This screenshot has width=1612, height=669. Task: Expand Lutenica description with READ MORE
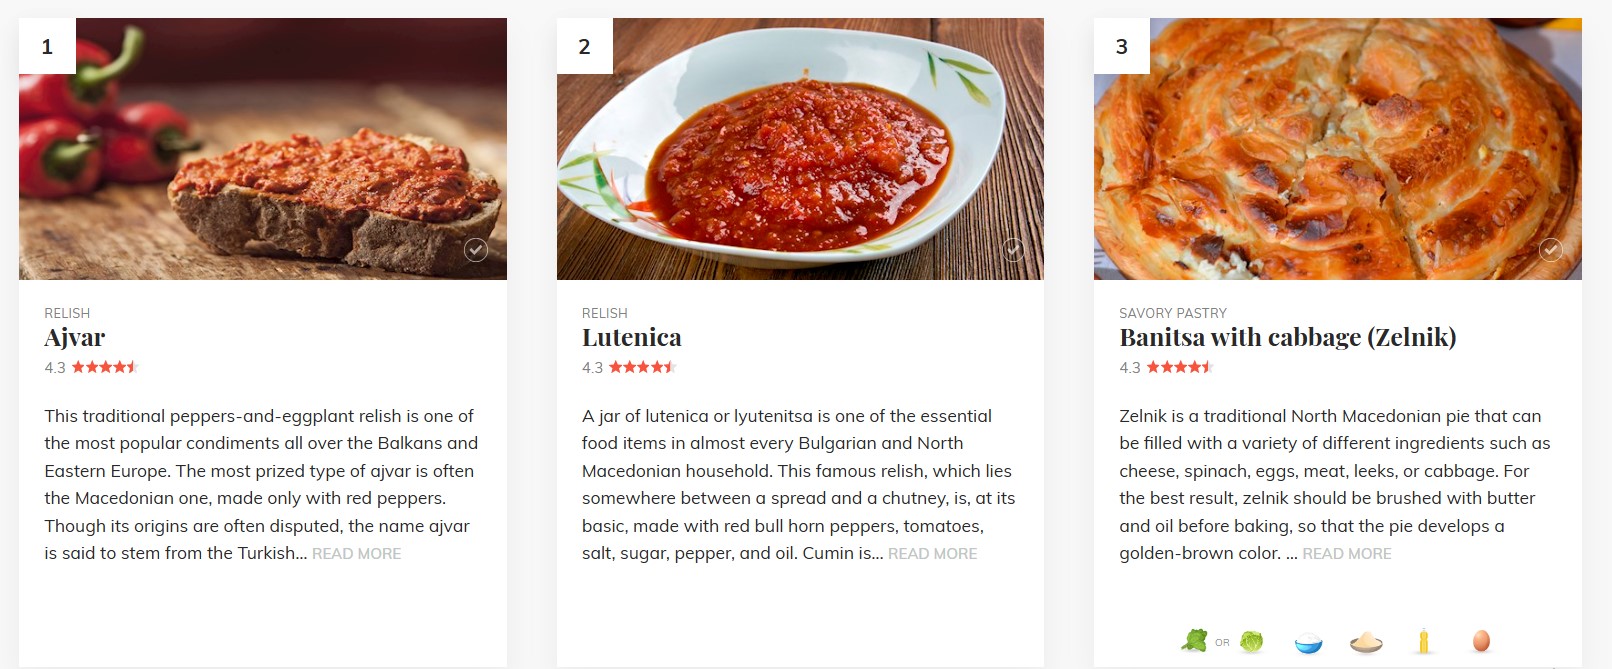point(932,554)
